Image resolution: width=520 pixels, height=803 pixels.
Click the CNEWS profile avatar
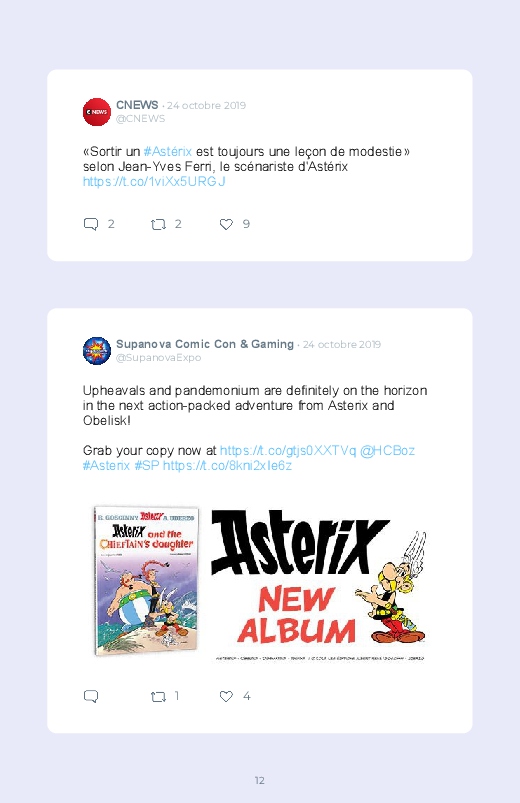[97, 112]
